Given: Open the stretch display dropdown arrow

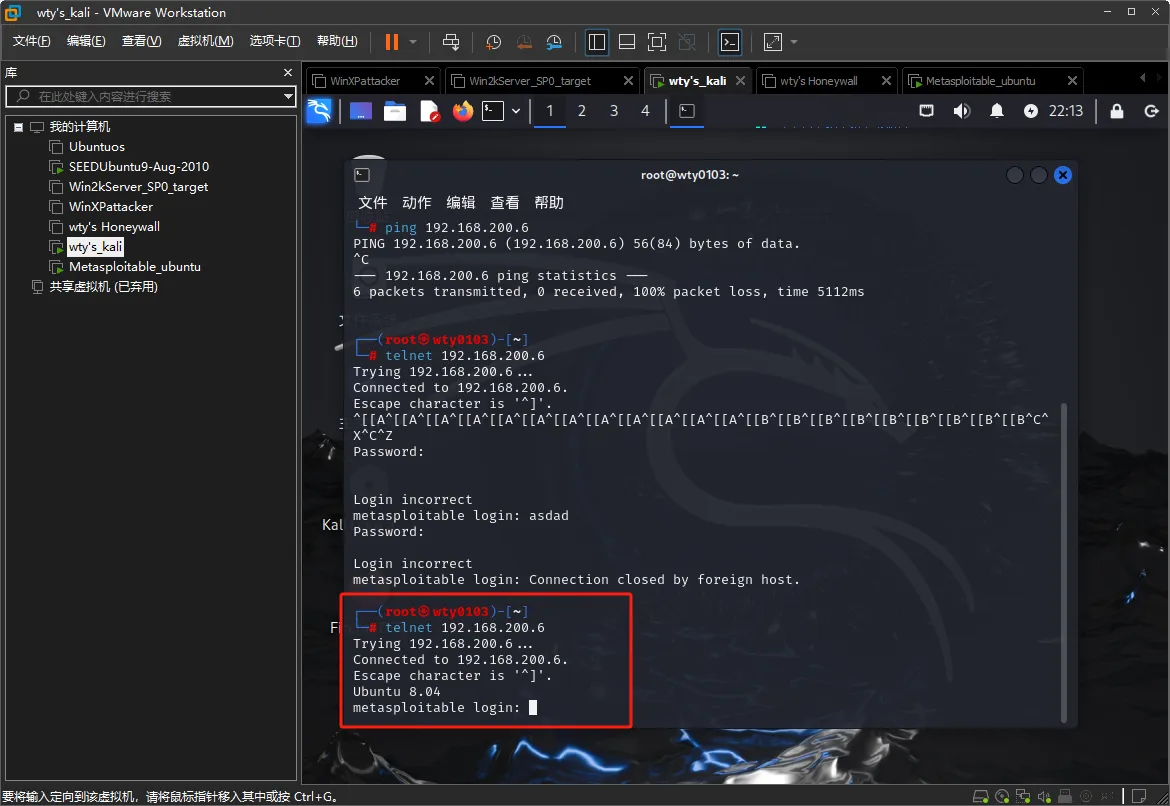Looking at the screenshot, I should pos(794,43).
